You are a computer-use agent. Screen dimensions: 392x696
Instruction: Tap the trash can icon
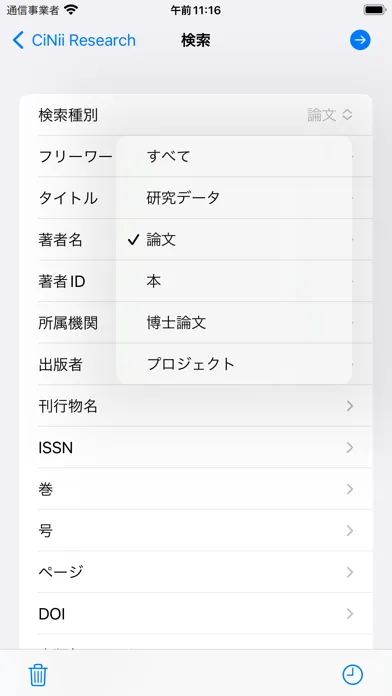click(38, 675)
